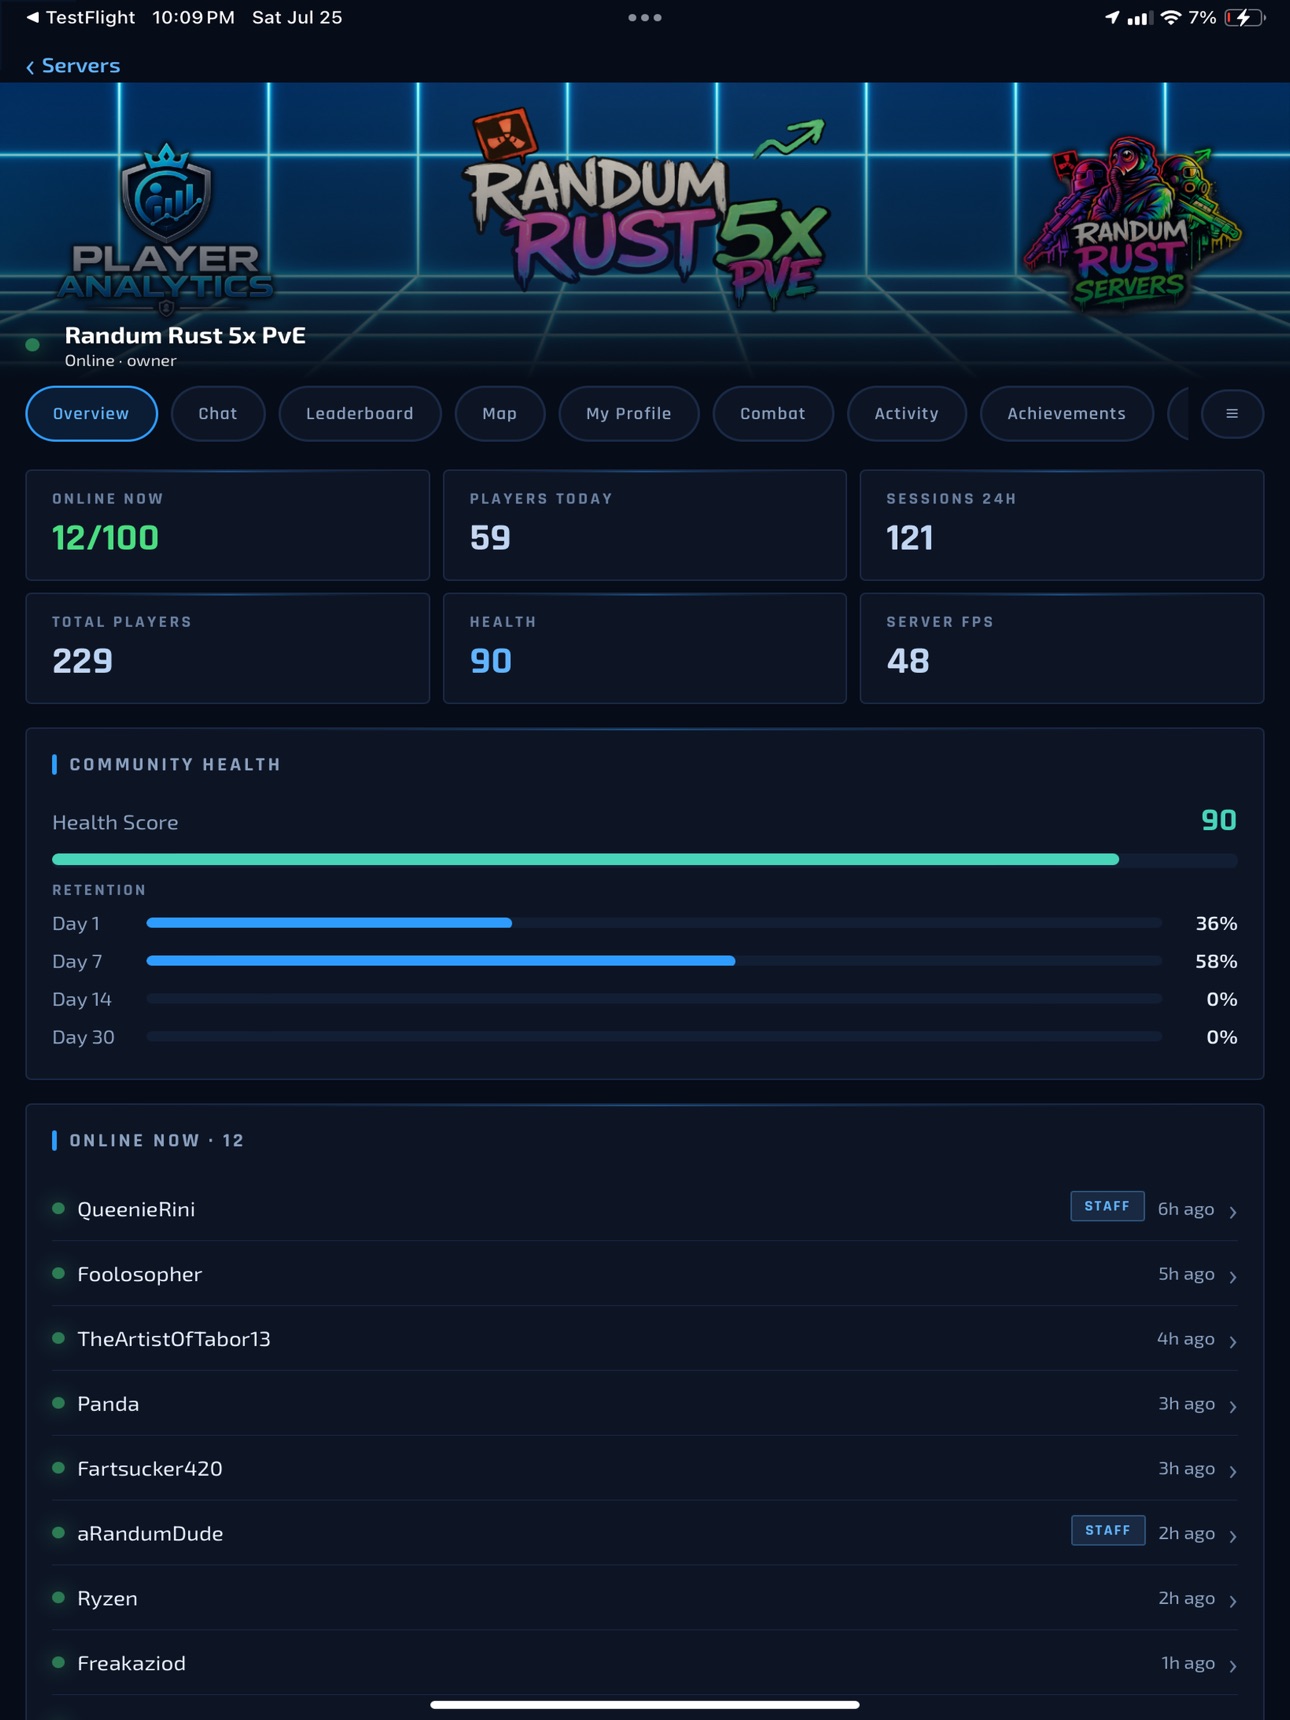Open Ryzen's player row
This screenshot has width=1290, height=1720.
click(645, 1599)
